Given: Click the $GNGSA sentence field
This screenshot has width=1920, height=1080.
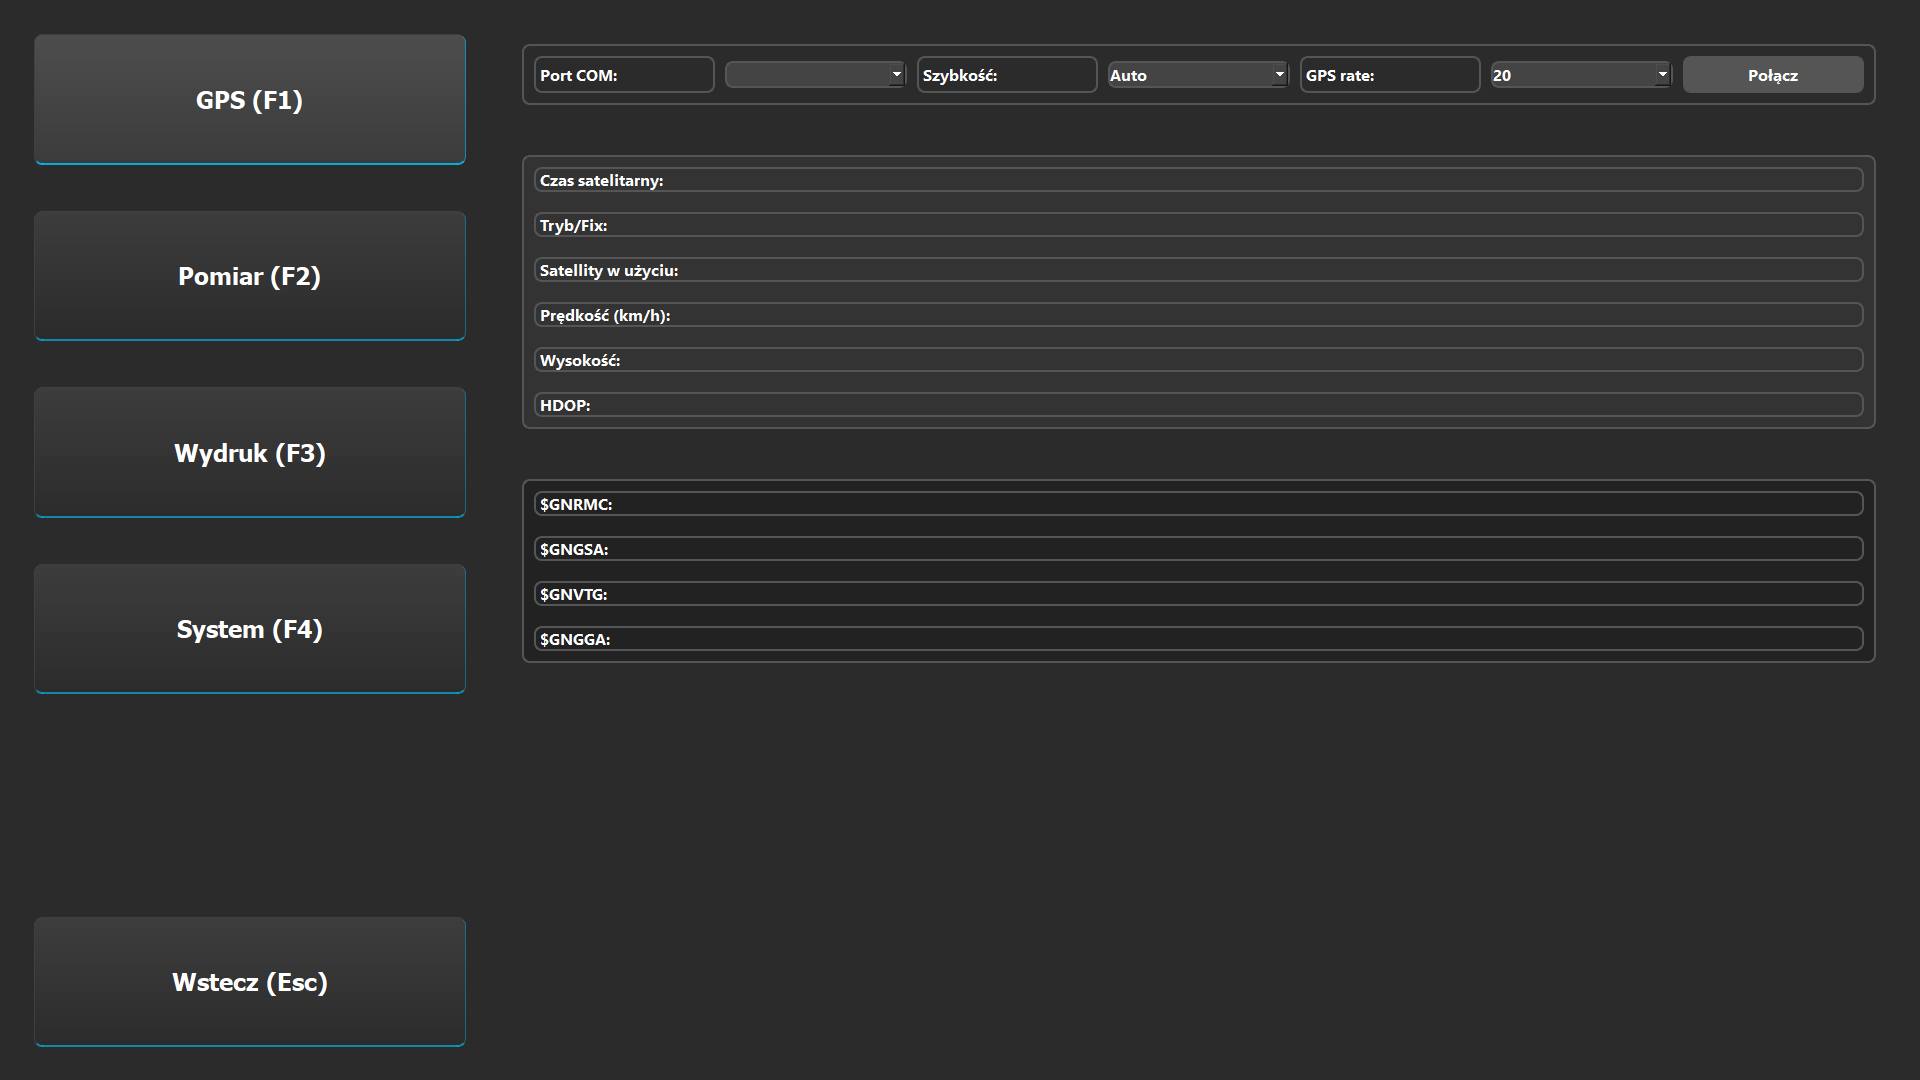Looking at the screenshot, I should [1198, 549].
